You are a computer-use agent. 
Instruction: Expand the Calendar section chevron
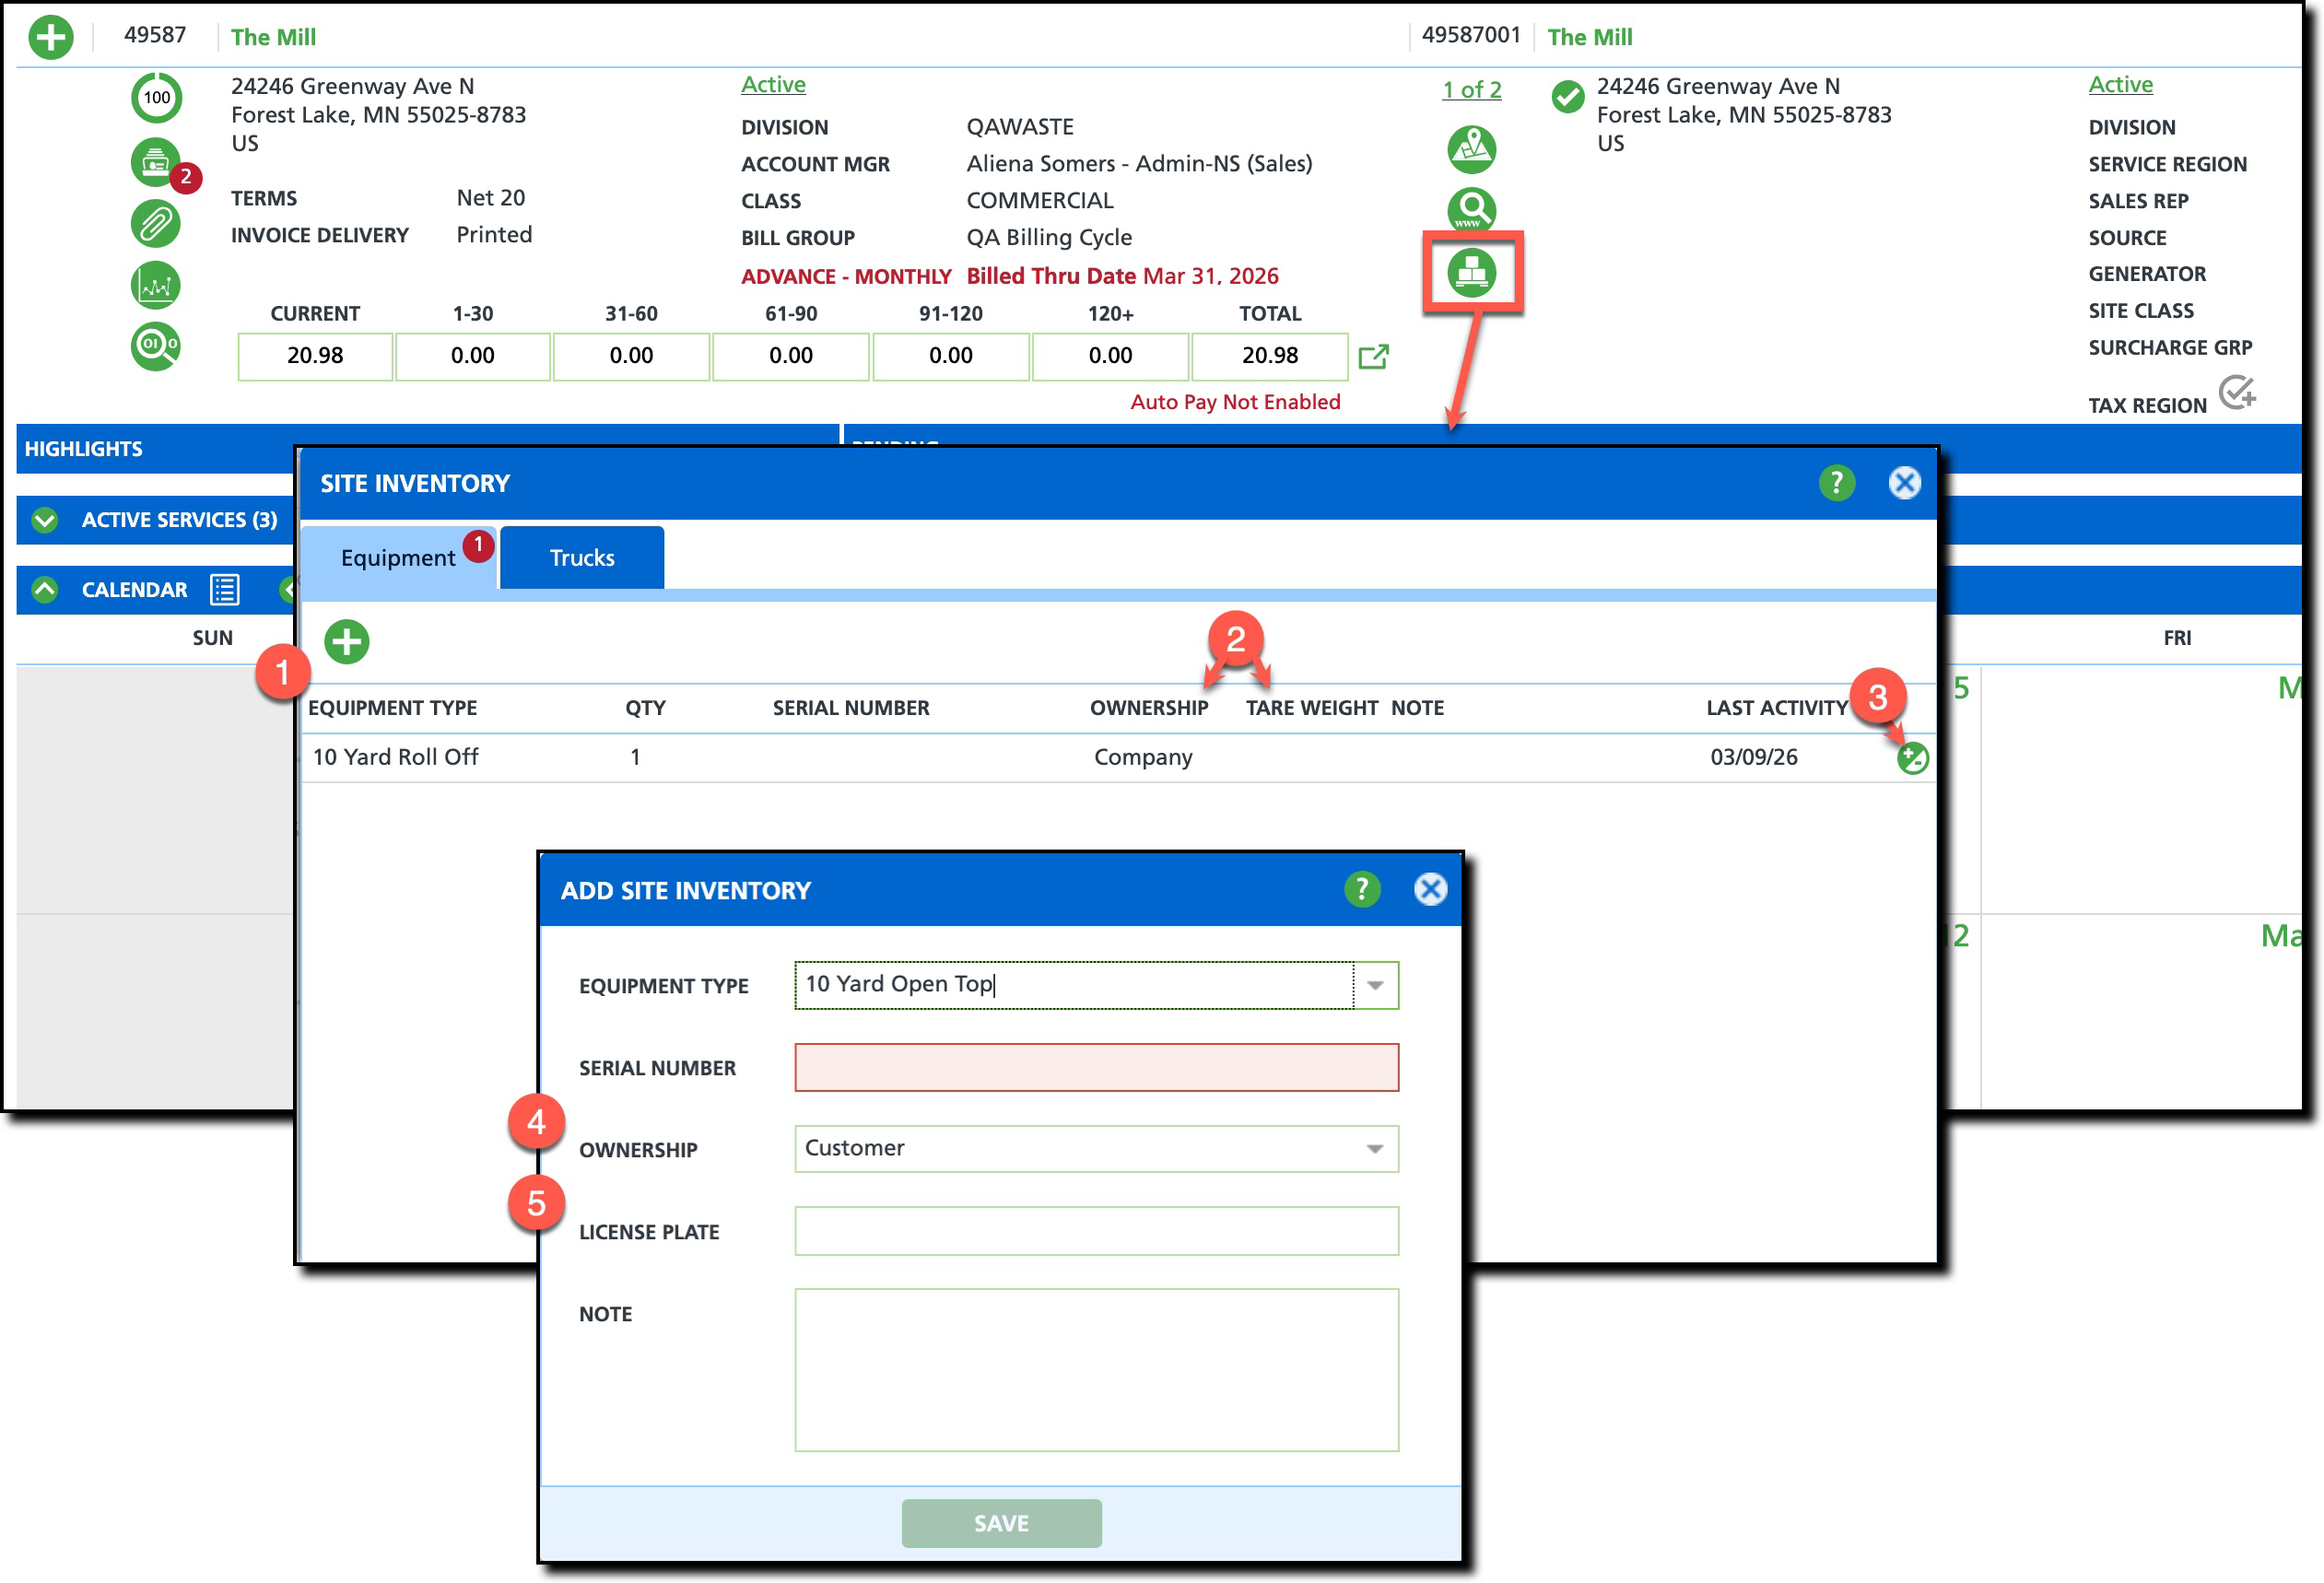coord(44,590)
